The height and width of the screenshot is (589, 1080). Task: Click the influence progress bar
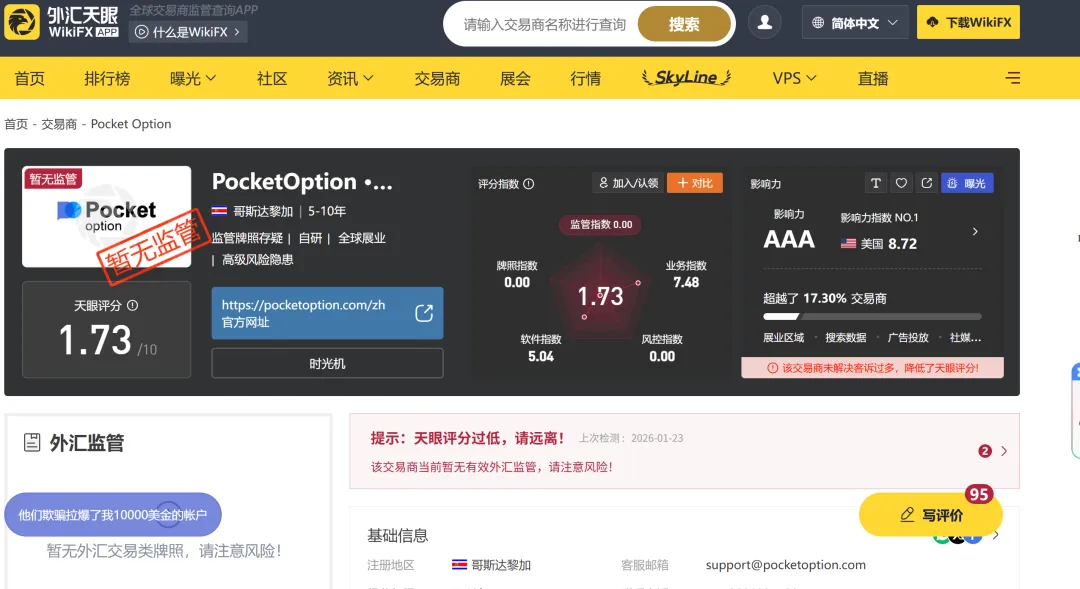point(872,317)
